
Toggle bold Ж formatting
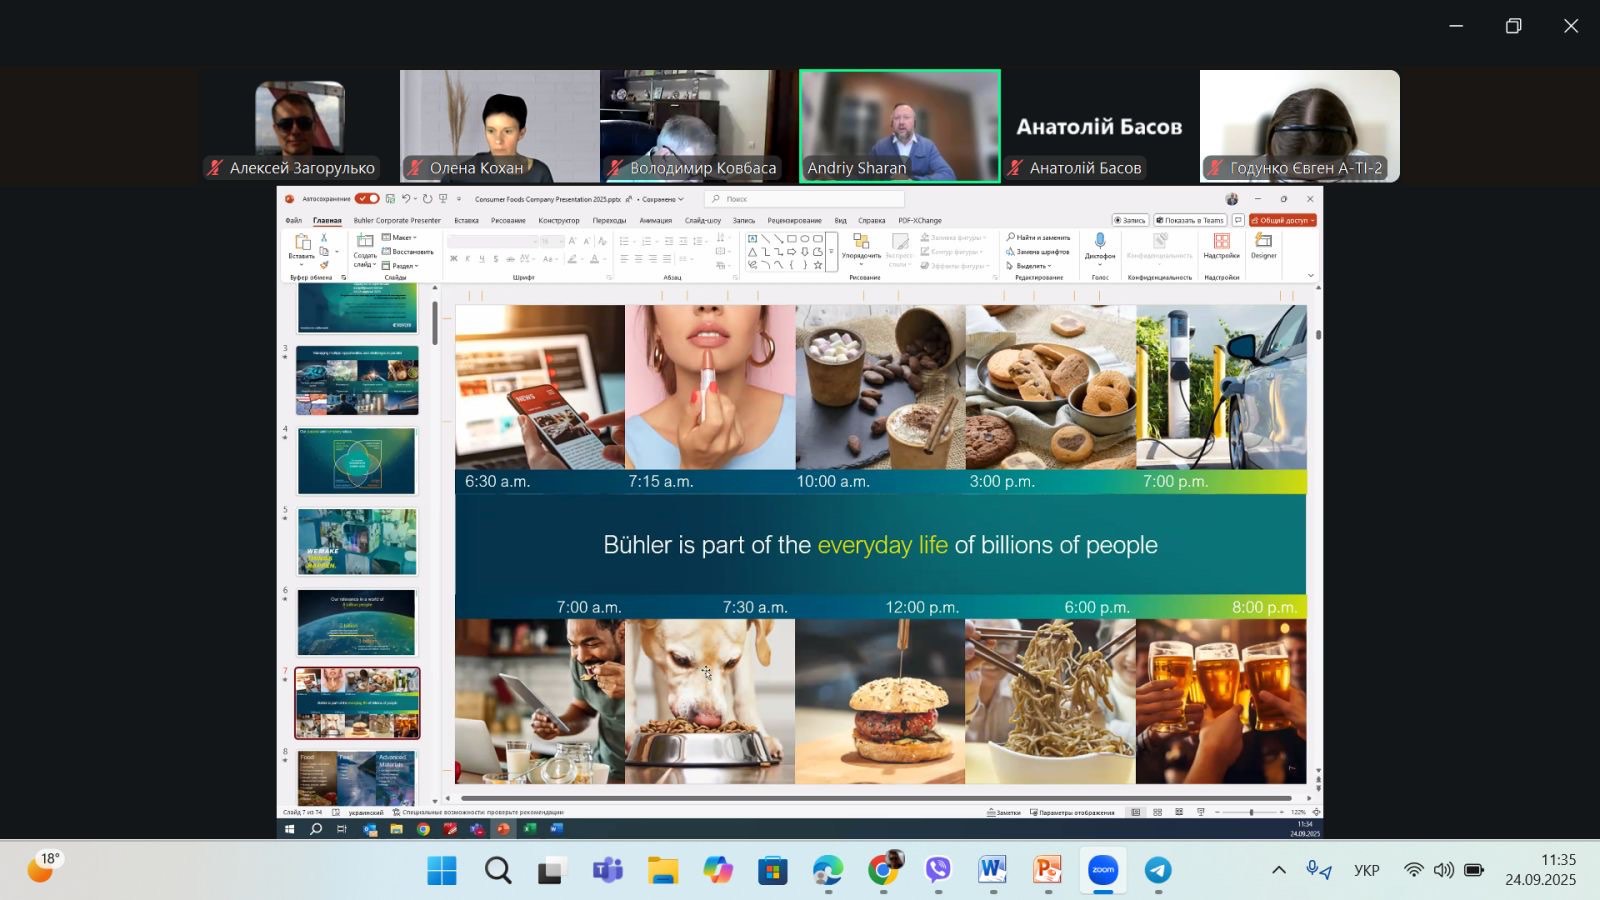click(x=453, y=259)
